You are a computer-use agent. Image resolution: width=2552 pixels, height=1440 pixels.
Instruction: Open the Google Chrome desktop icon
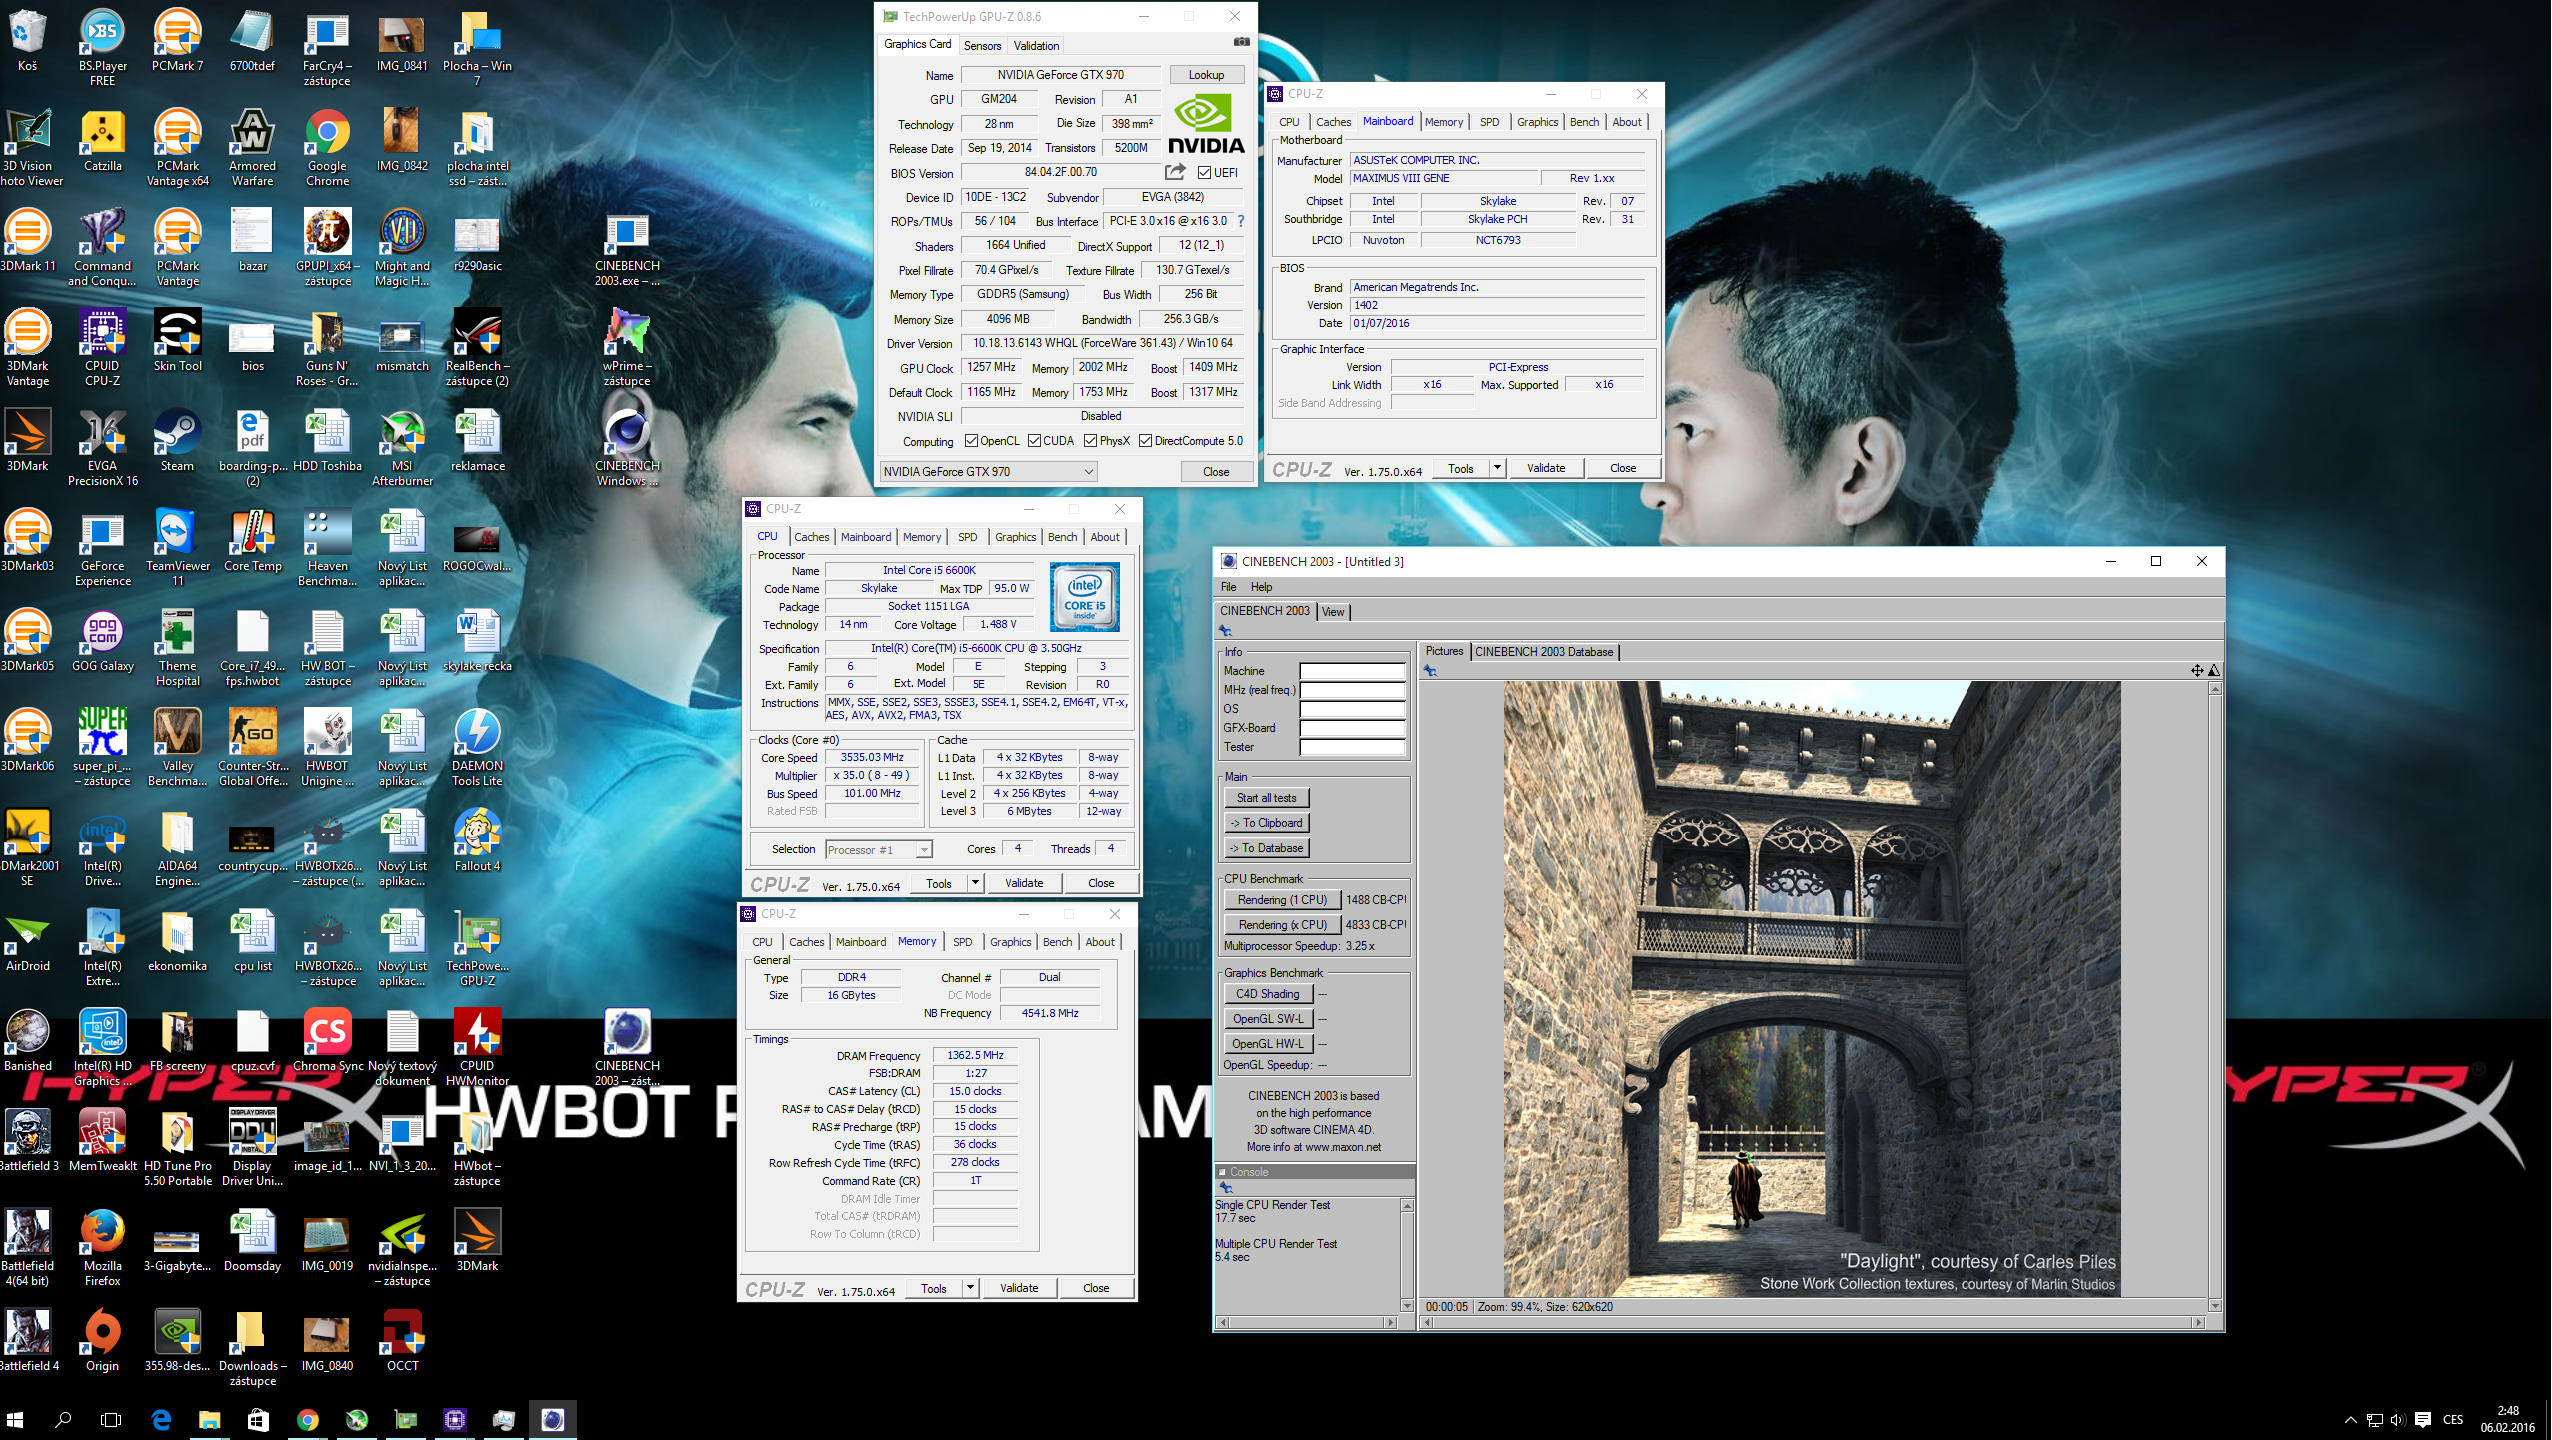coord(327,148)
